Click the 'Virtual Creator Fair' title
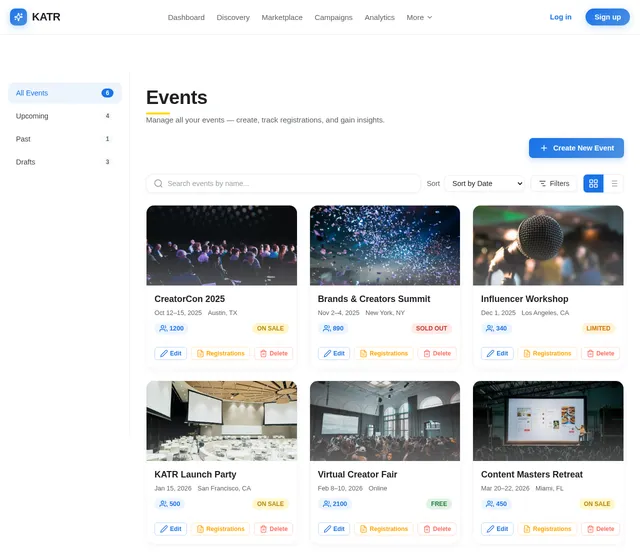Viewport: 640px width, 560px height. click(x=357, y=474)
